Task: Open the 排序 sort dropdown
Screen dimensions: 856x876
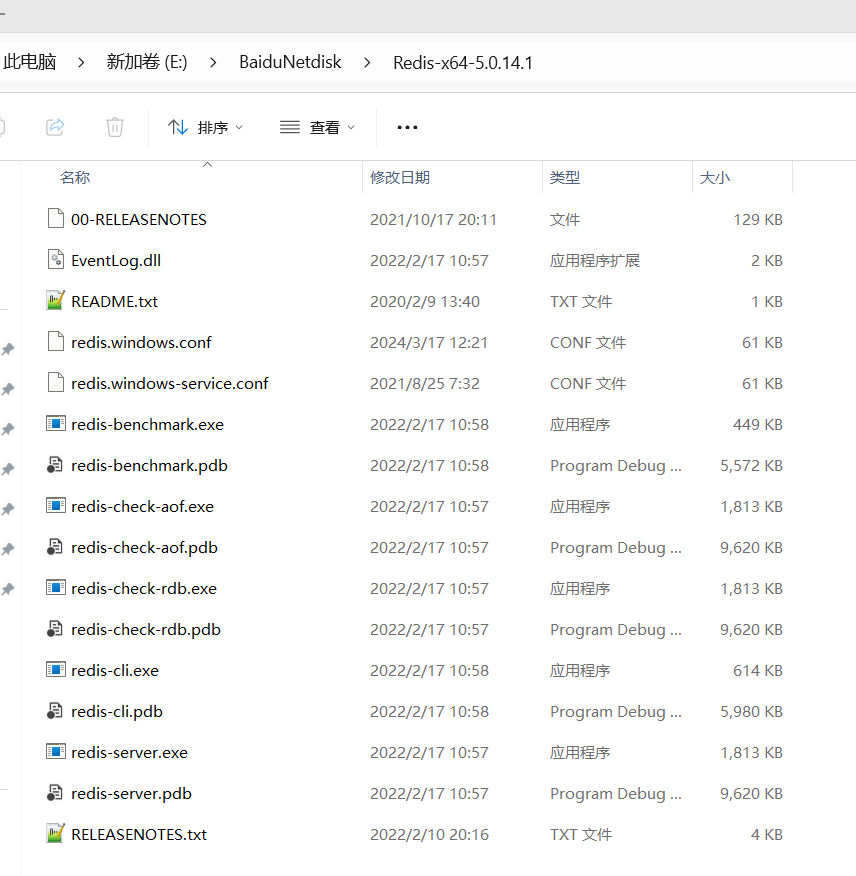Action: (206, 127)
